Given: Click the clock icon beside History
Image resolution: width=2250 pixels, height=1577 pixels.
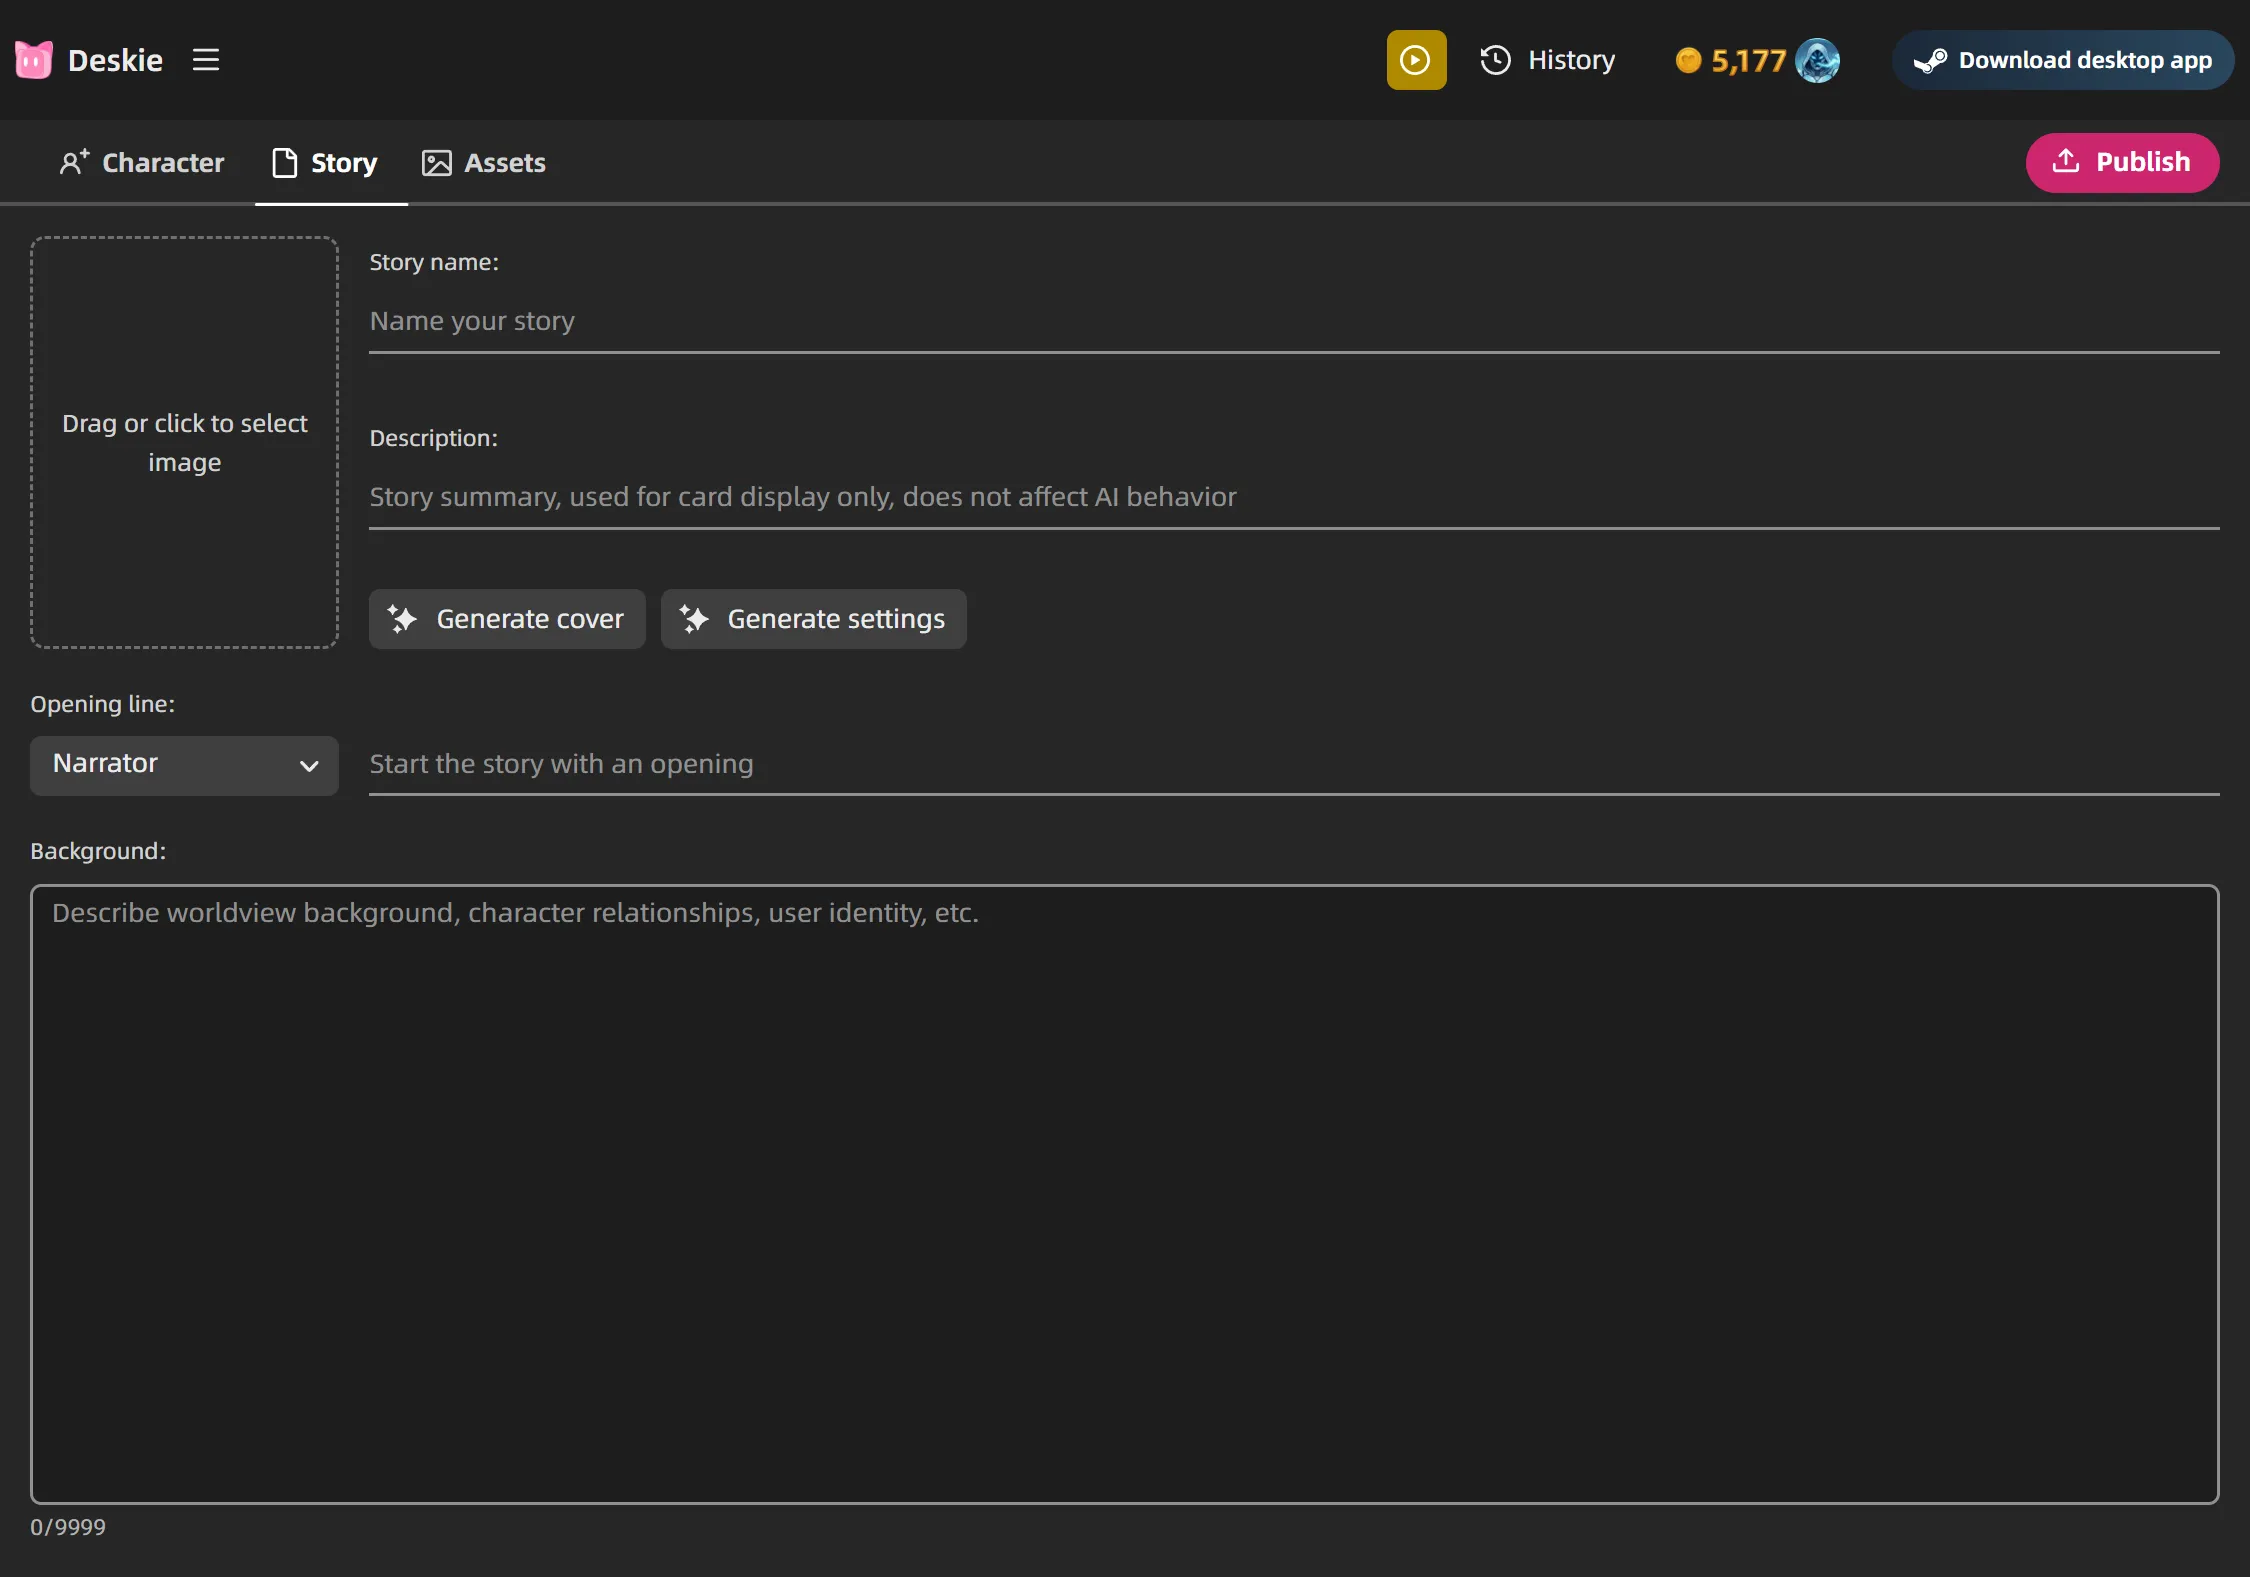Looking at the screenshot, I should [1495, 60].
